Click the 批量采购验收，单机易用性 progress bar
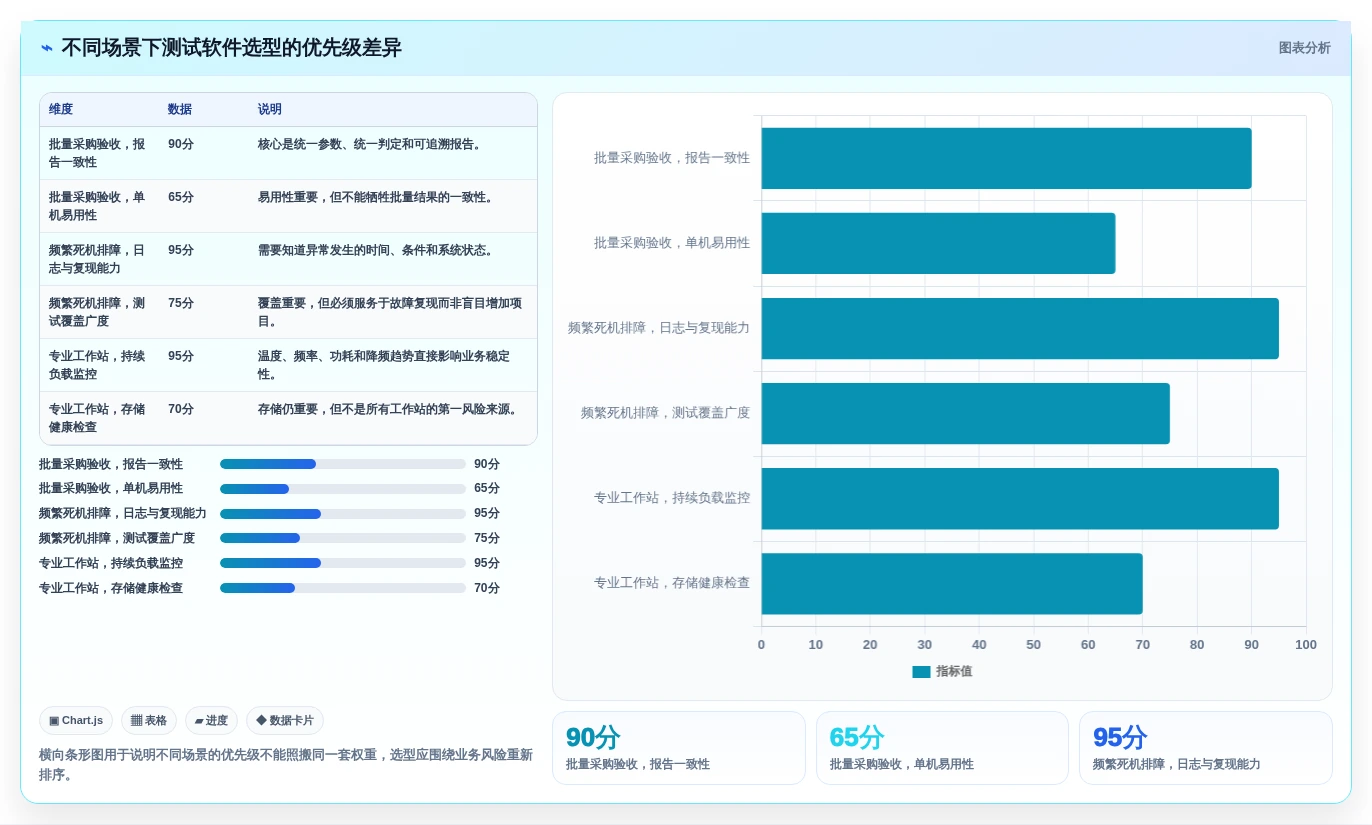Image resolution: width=1372 pixels, height=825 pixels. click(343, 489)
